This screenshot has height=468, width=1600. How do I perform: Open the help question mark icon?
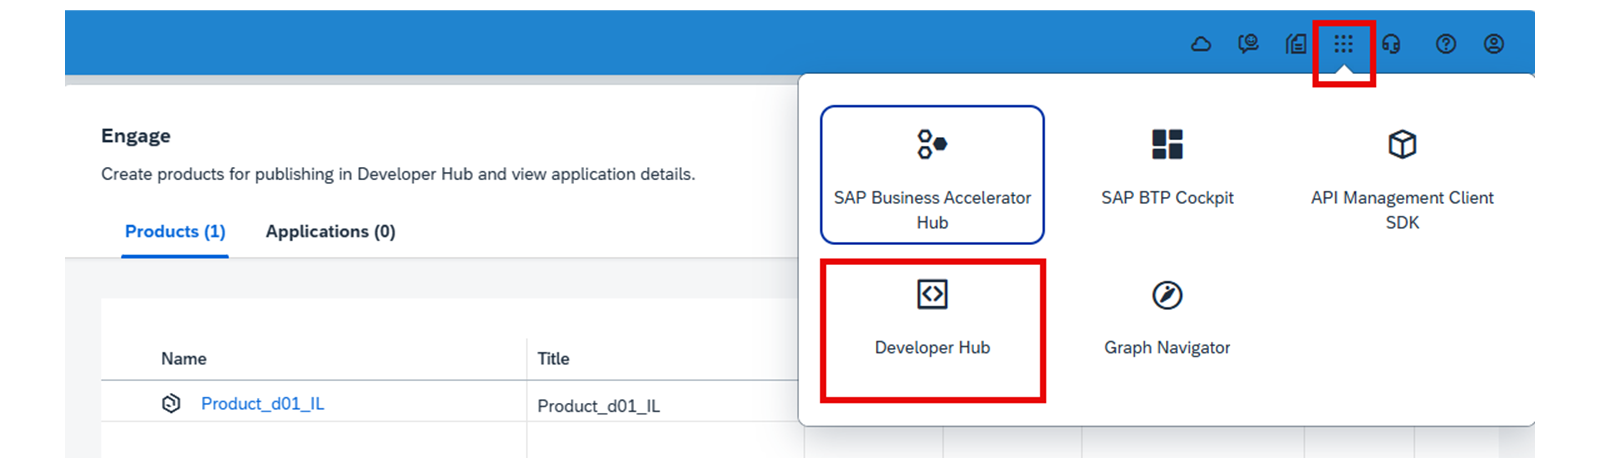(x=1446, y=44)
